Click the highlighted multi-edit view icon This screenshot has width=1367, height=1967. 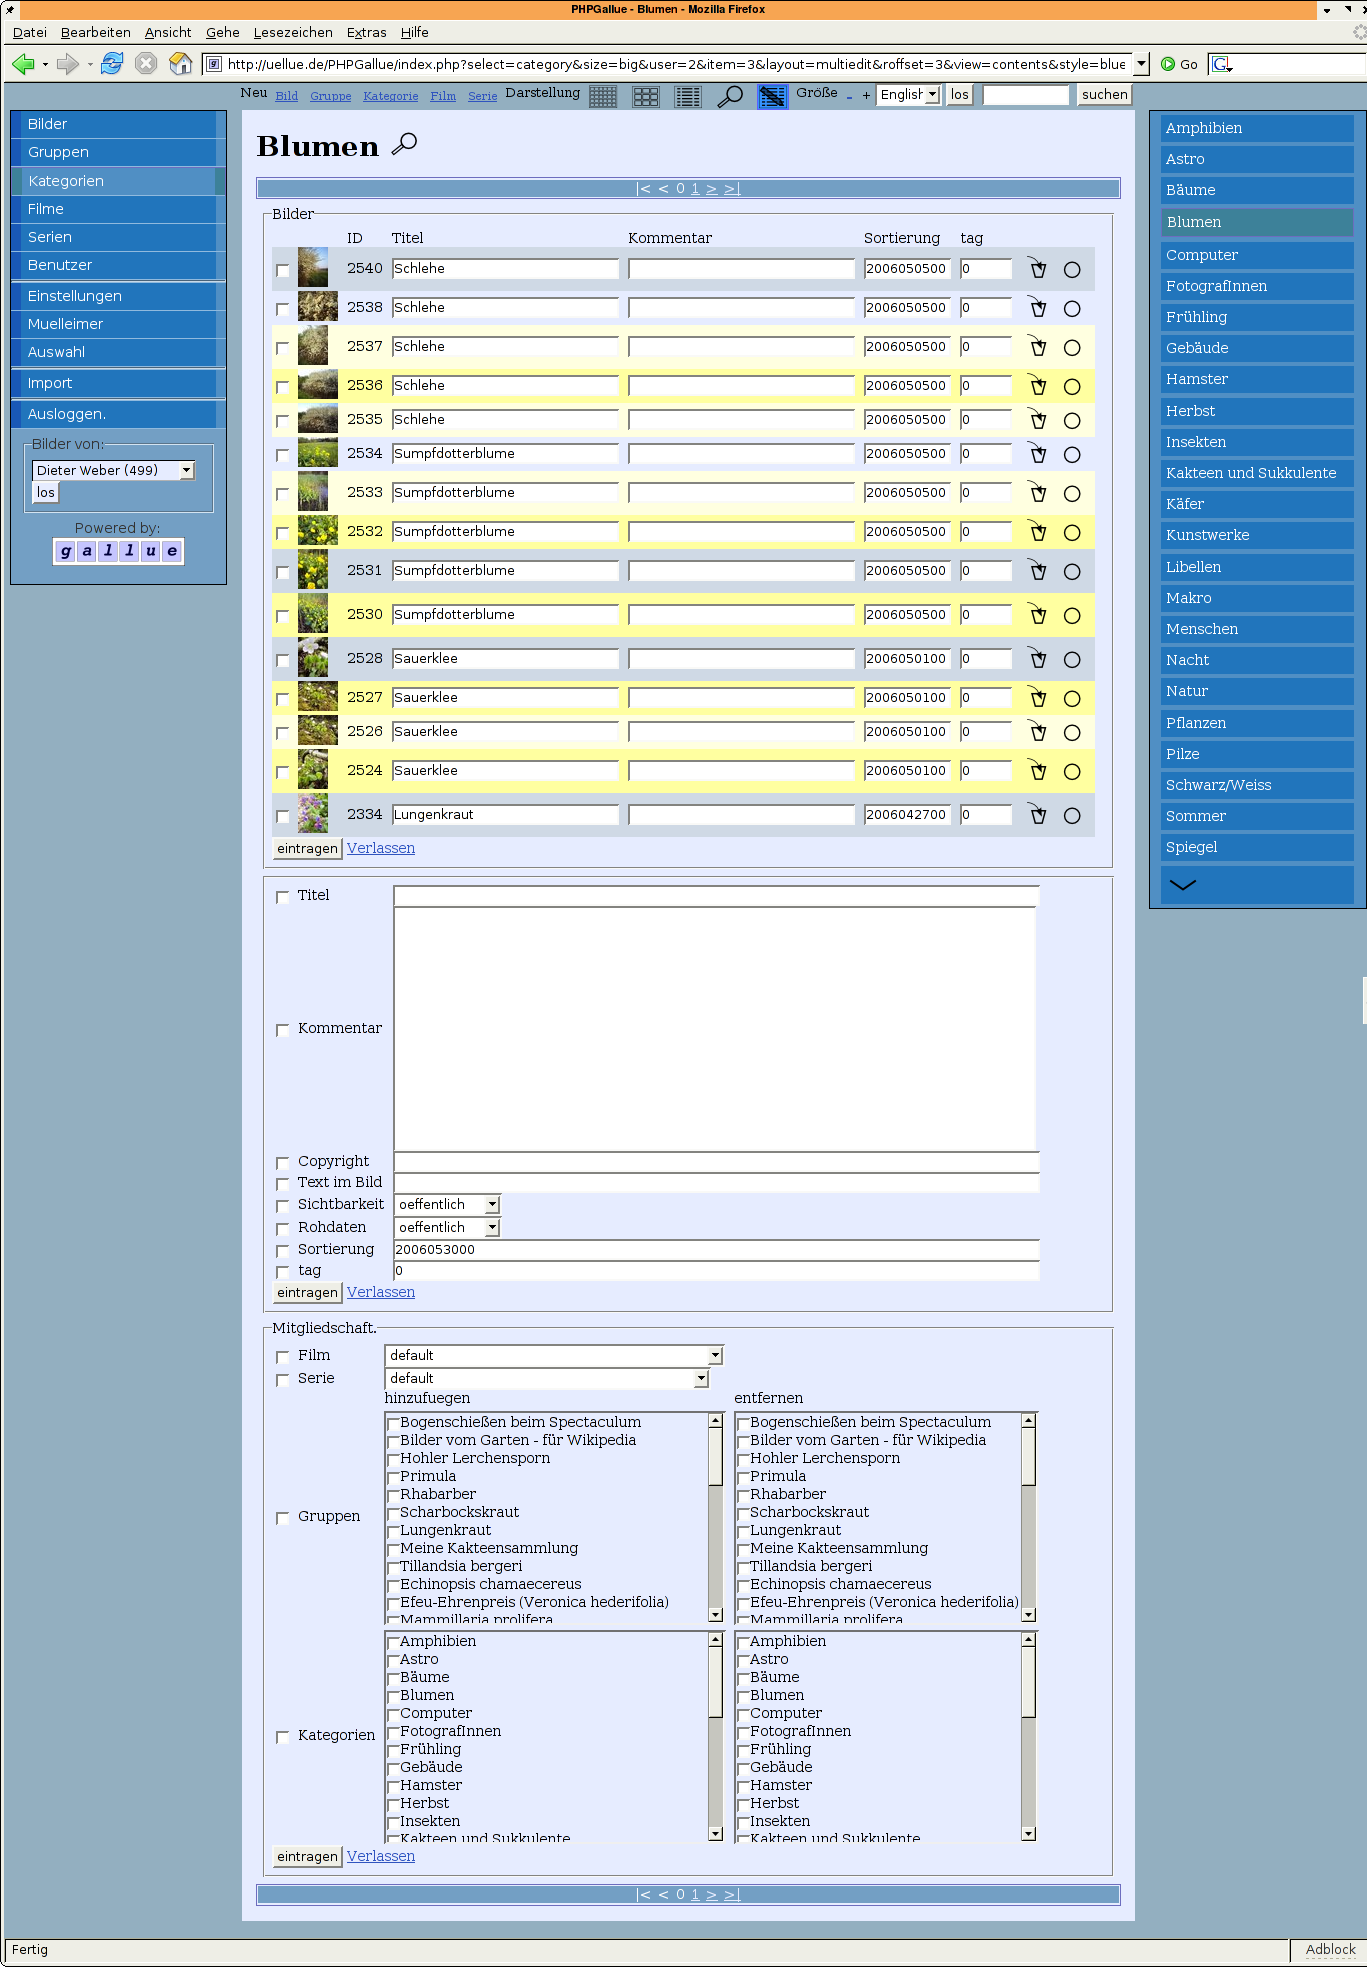tap(772, 96)
